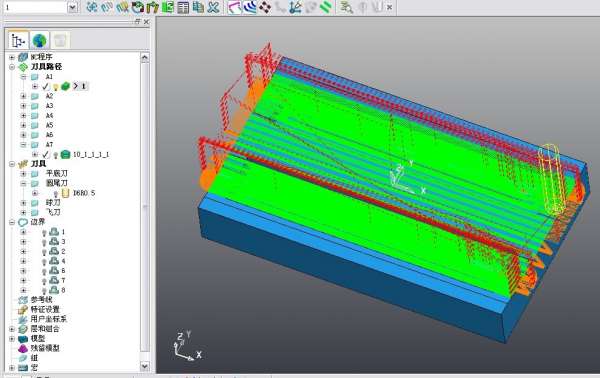This screenshot has height=378, width=600.
Task: Click the toolbar icon with a magnifying glass
Action: pos(347,7)
